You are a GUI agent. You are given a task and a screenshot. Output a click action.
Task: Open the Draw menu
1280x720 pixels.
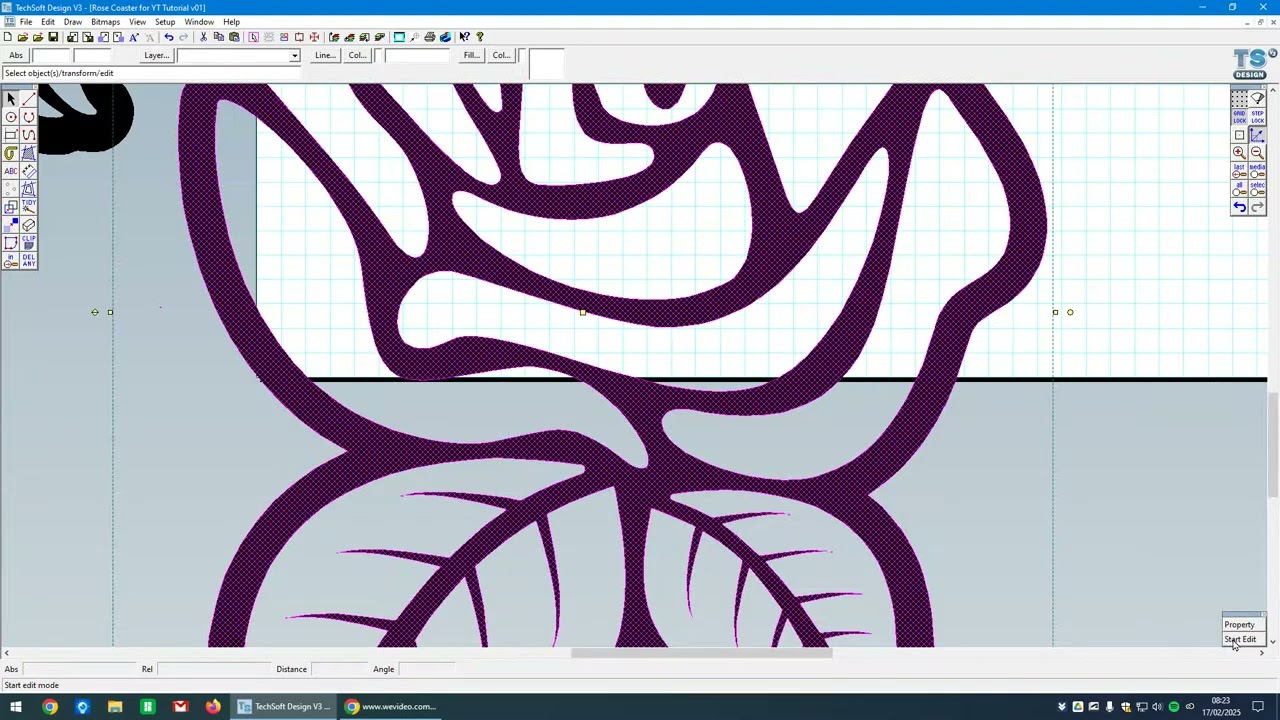click(73, 22)
